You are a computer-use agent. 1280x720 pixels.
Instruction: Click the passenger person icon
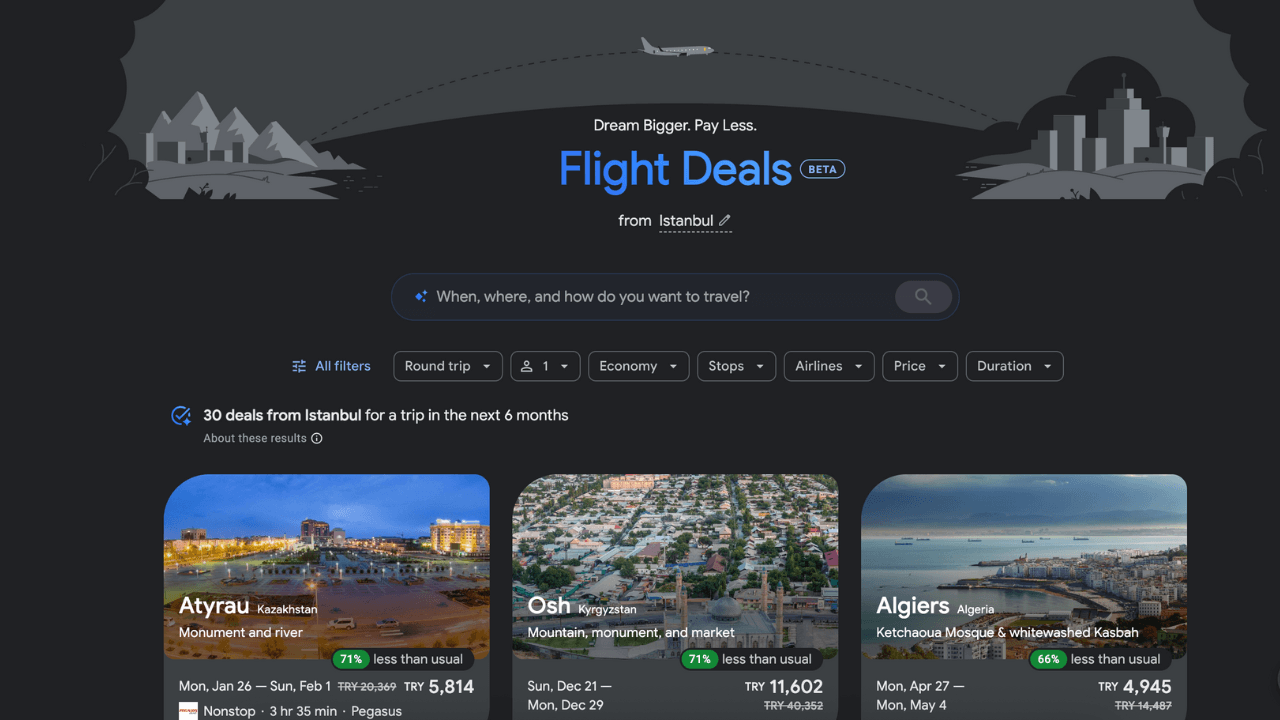[526, 366]
